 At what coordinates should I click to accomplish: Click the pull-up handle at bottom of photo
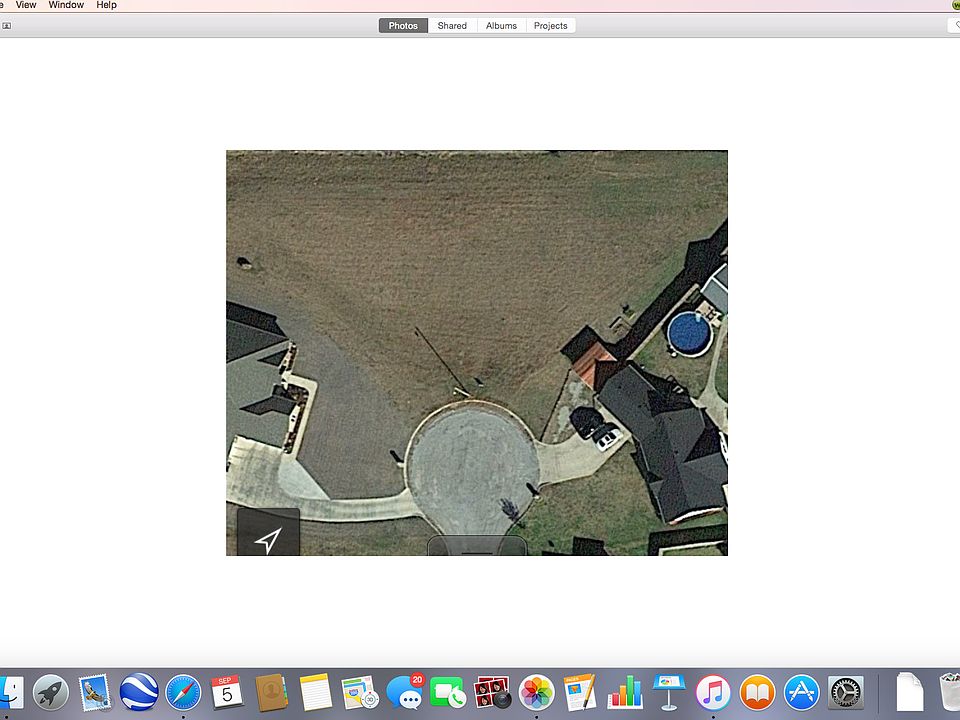click(477, 546)
